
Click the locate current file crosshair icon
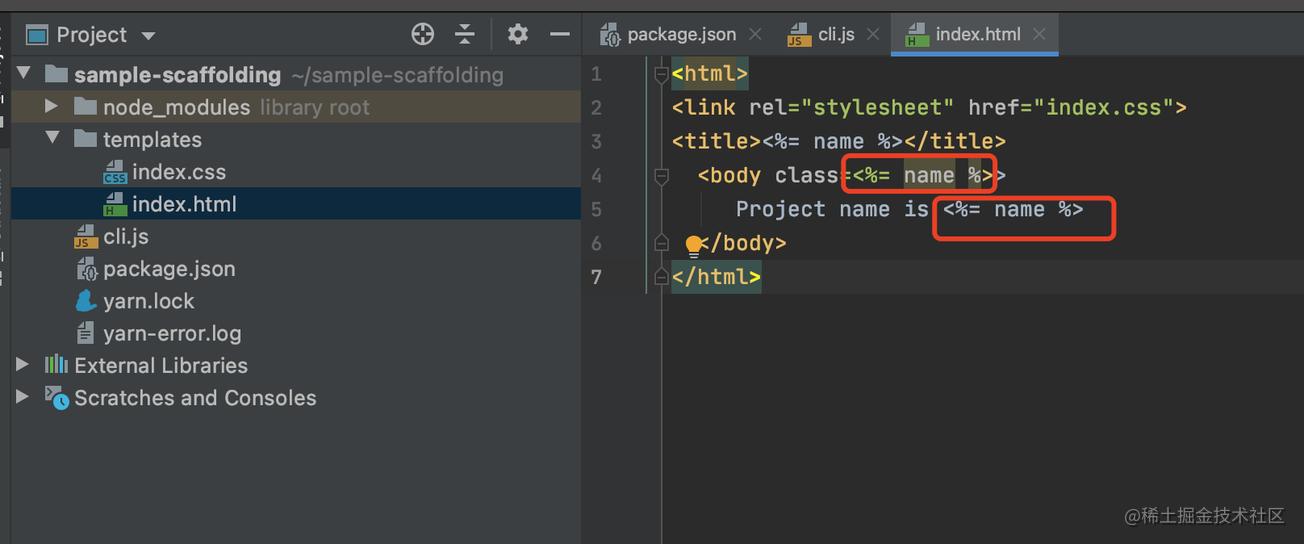pyautogui.click(x=423, y=34)
